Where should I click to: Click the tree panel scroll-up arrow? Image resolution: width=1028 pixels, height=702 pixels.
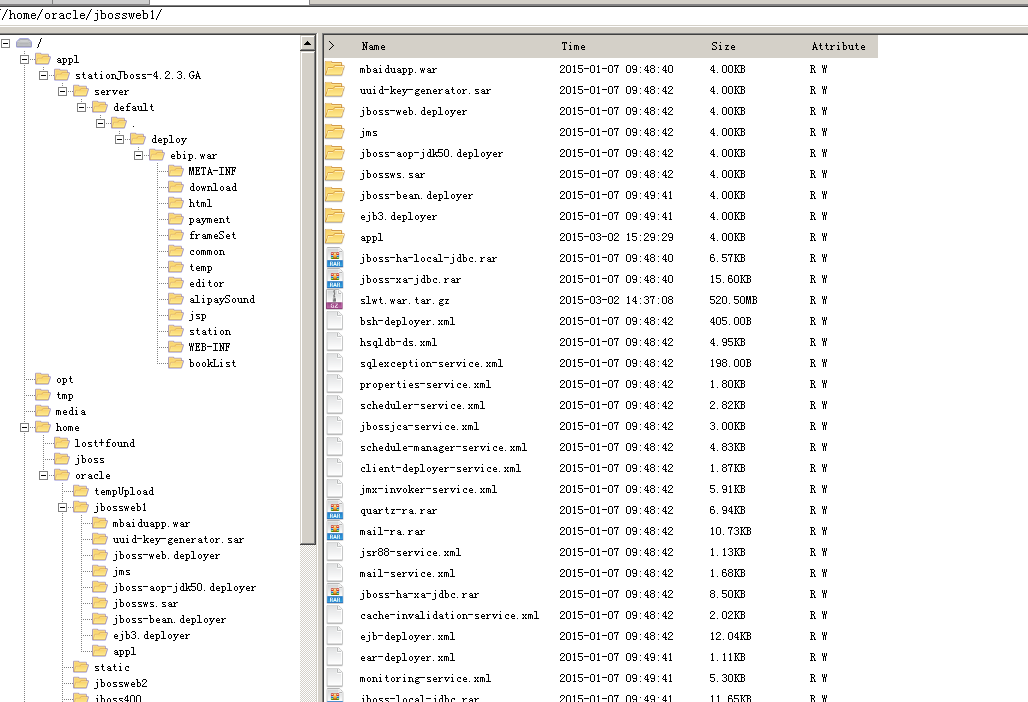(307, 43)
